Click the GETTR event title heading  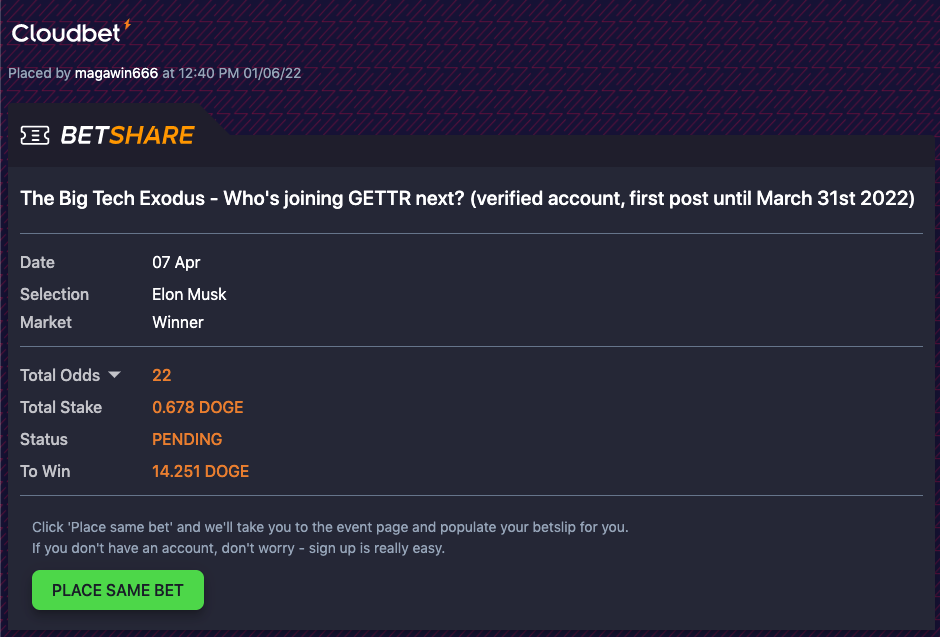[x=468, y=198]
